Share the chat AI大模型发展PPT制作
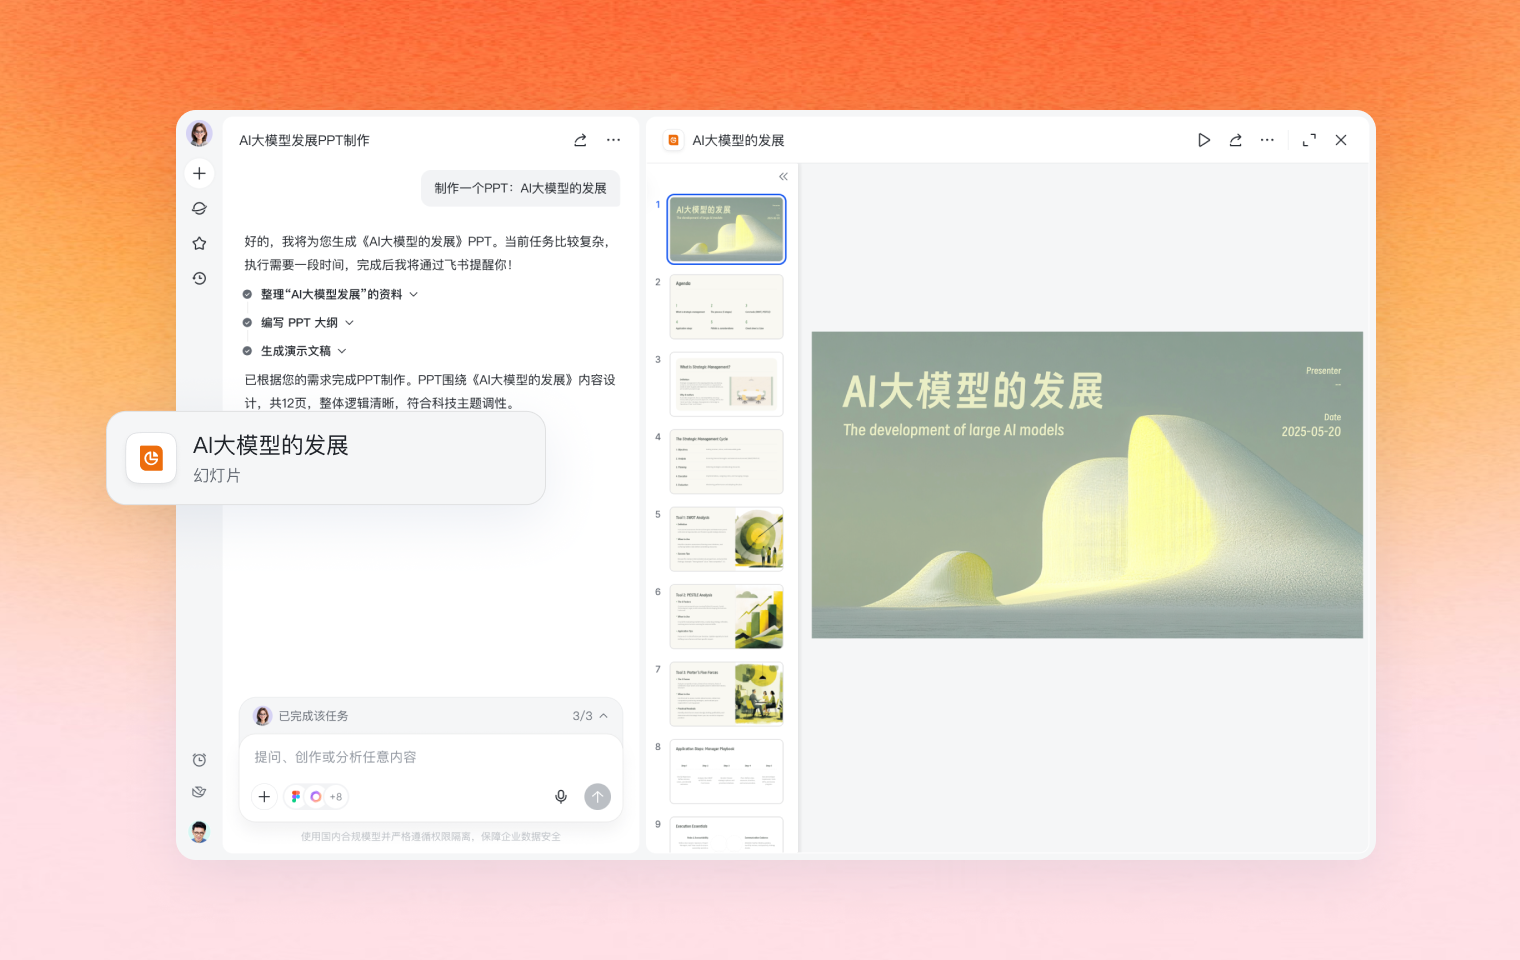Screen dimensions: 1520x960 coord(580,140)
